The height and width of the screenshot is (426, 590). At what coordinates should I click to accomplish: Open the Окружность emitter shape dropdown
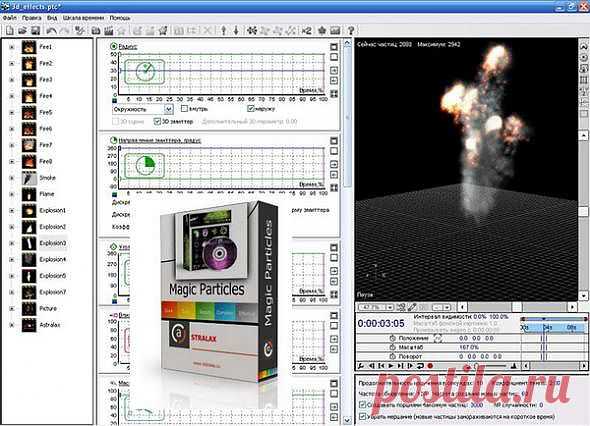(x=168, y=109)
